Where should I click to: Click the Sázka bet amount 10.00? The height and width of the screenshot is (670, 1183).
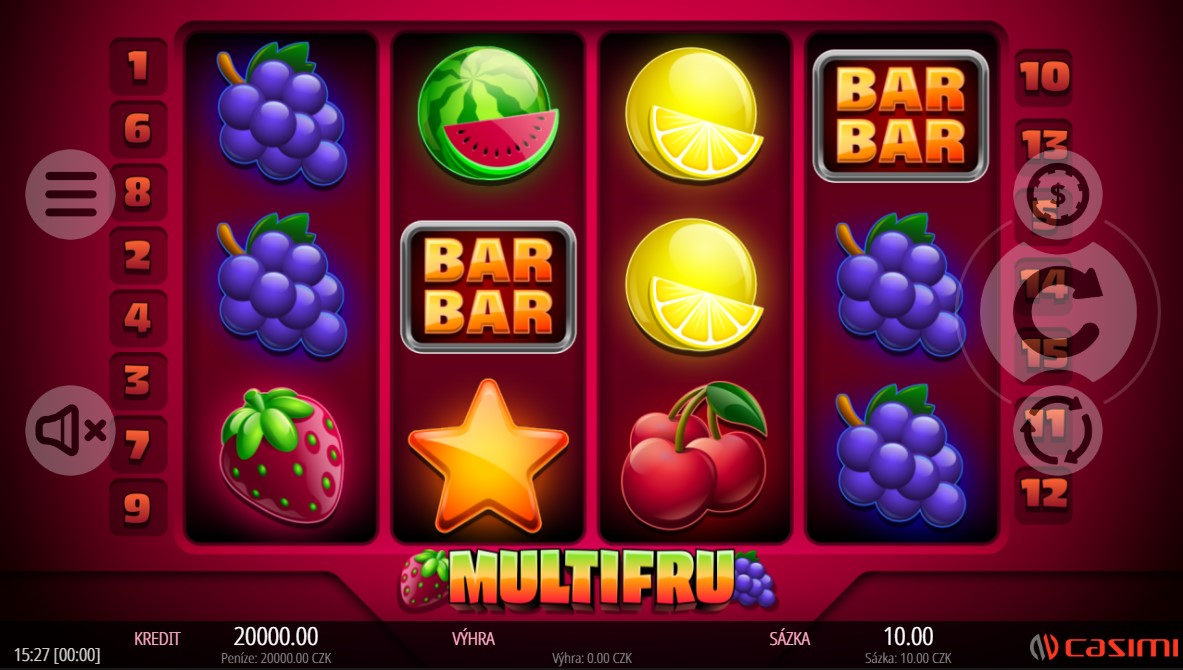point(908,636)
